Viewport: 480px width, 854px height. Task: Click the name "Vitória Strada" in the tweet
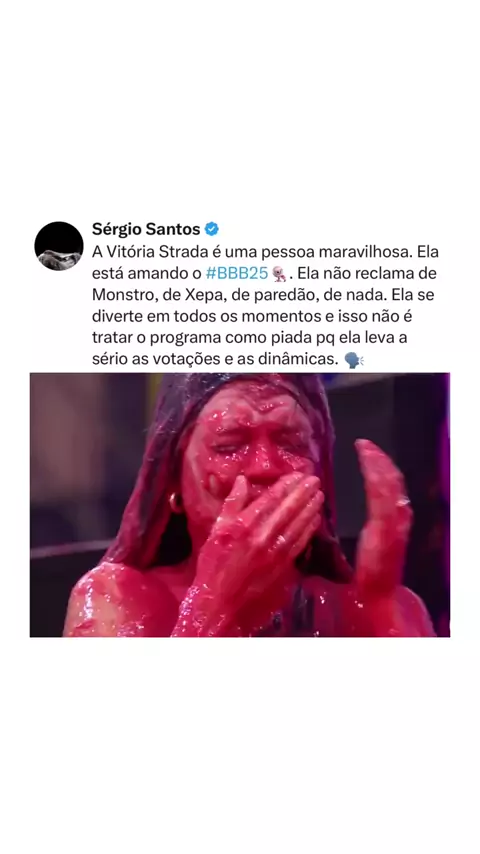coord(157,252)
